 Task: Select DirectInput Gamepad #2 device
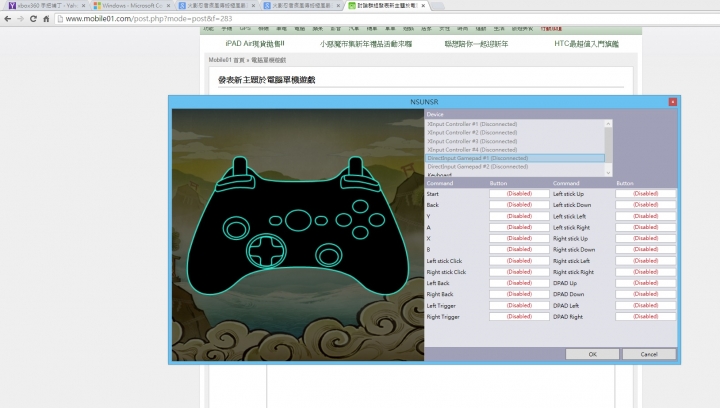pos(515,167)
